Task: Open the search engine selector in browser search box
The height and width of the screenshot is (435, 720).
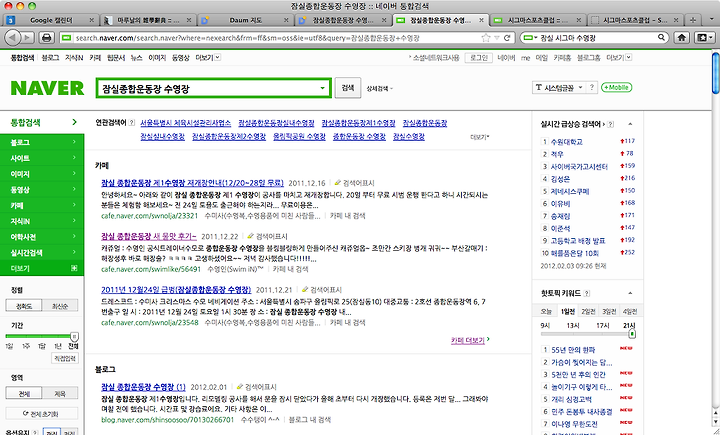Action: click(x=530, y=38)
